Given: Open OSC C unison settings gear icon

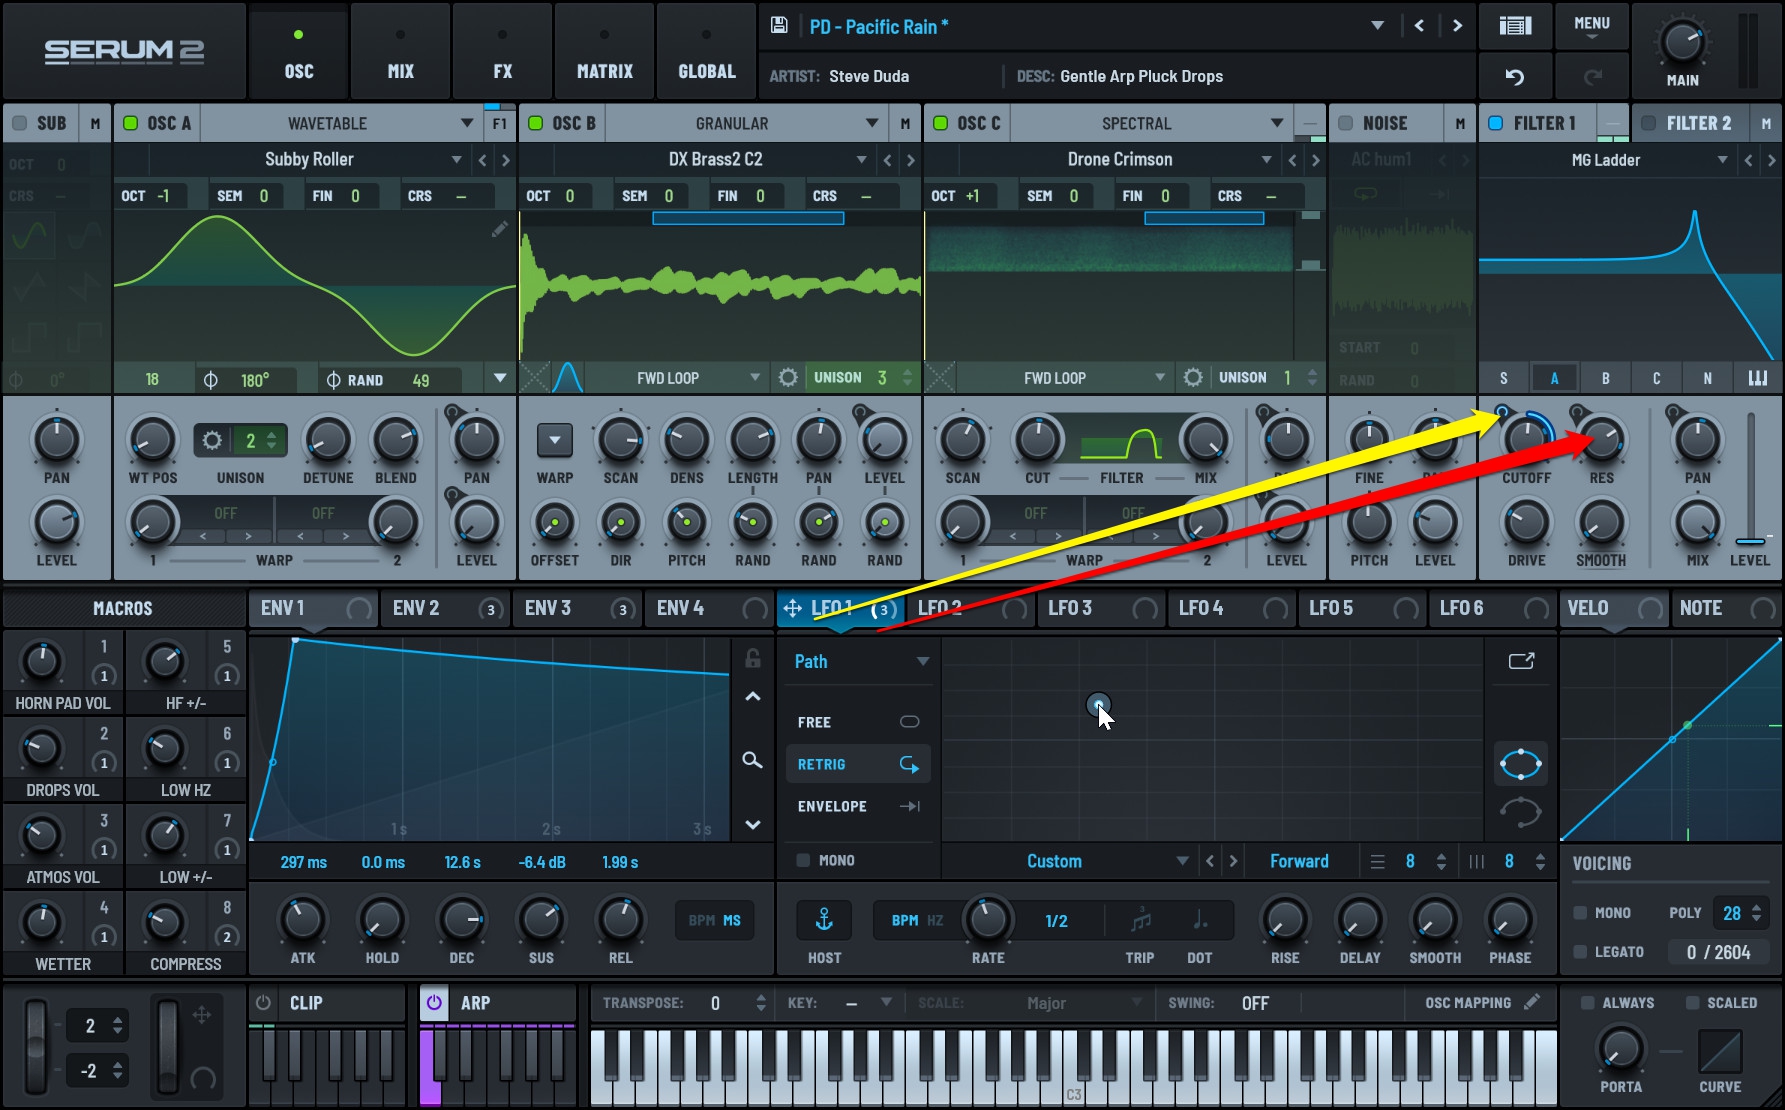Looking at the screenshot, I should (x=1193, y=378).
